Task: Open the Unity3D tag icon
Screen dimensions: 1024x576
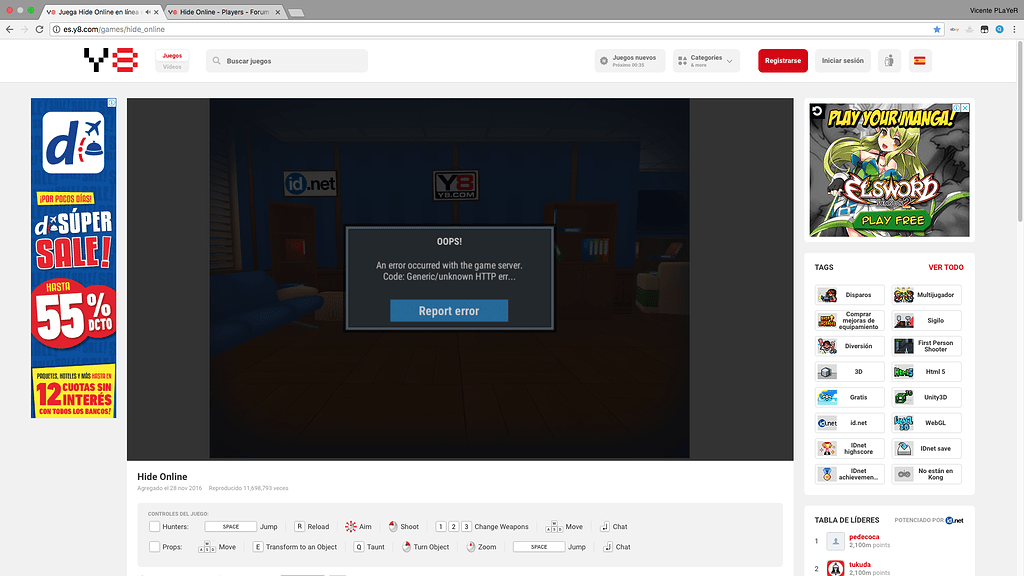Action: click(903, 397)
